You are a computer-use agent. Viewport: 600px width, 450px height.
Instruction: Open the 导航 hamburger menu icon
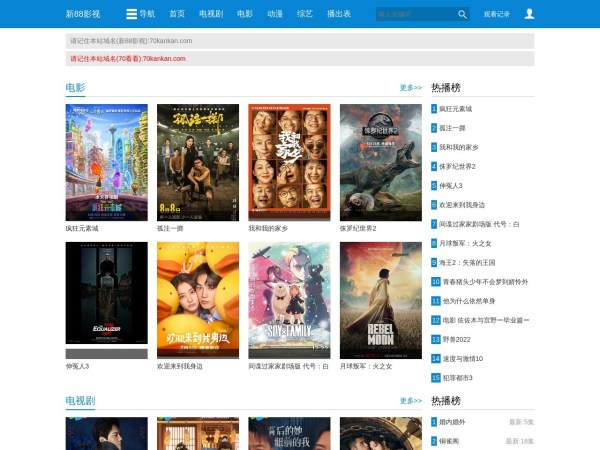point(132,14)
